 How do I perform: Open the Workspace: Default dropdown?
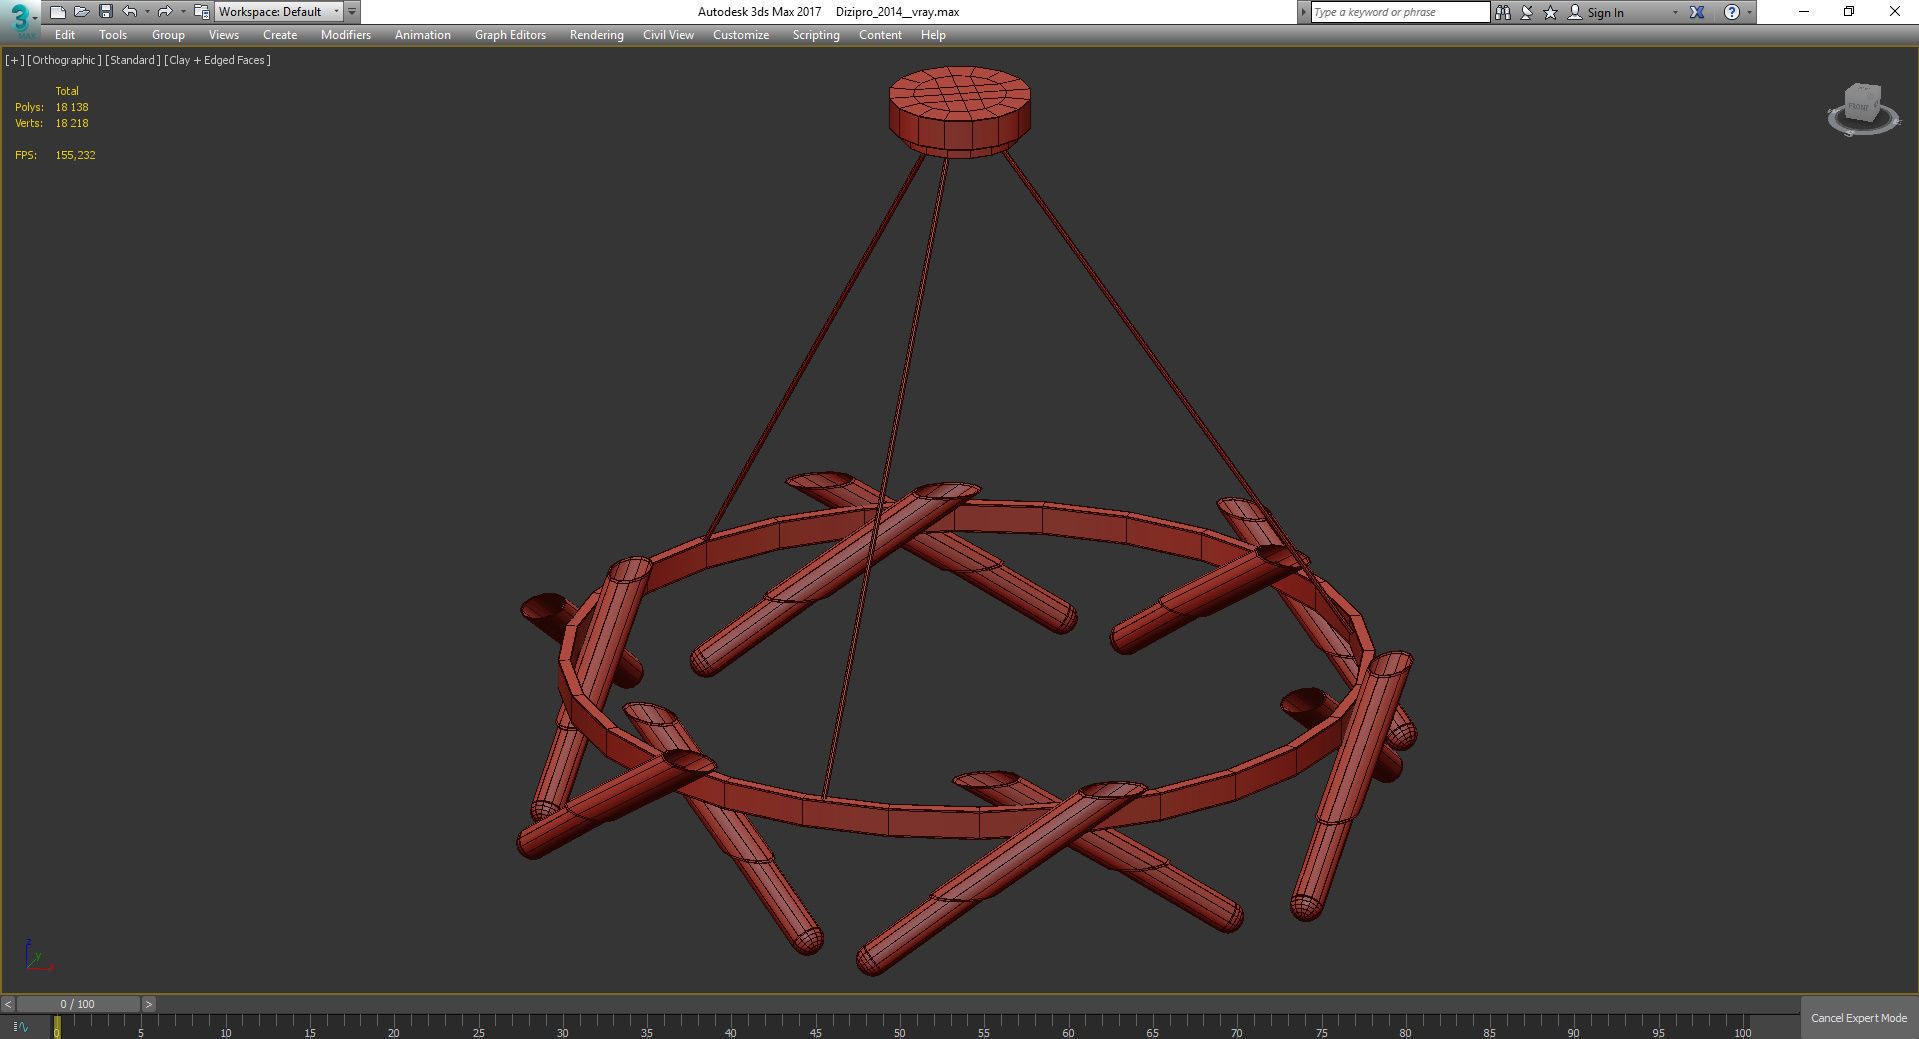pyautogui.click(x=278, y=12)
